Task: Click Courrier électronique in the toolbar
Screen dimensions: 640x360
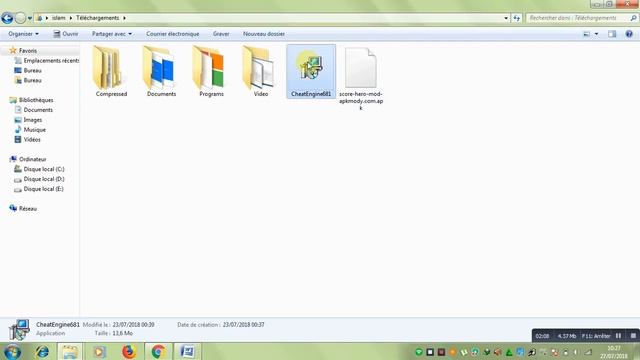Action: (x=173, y=34)
